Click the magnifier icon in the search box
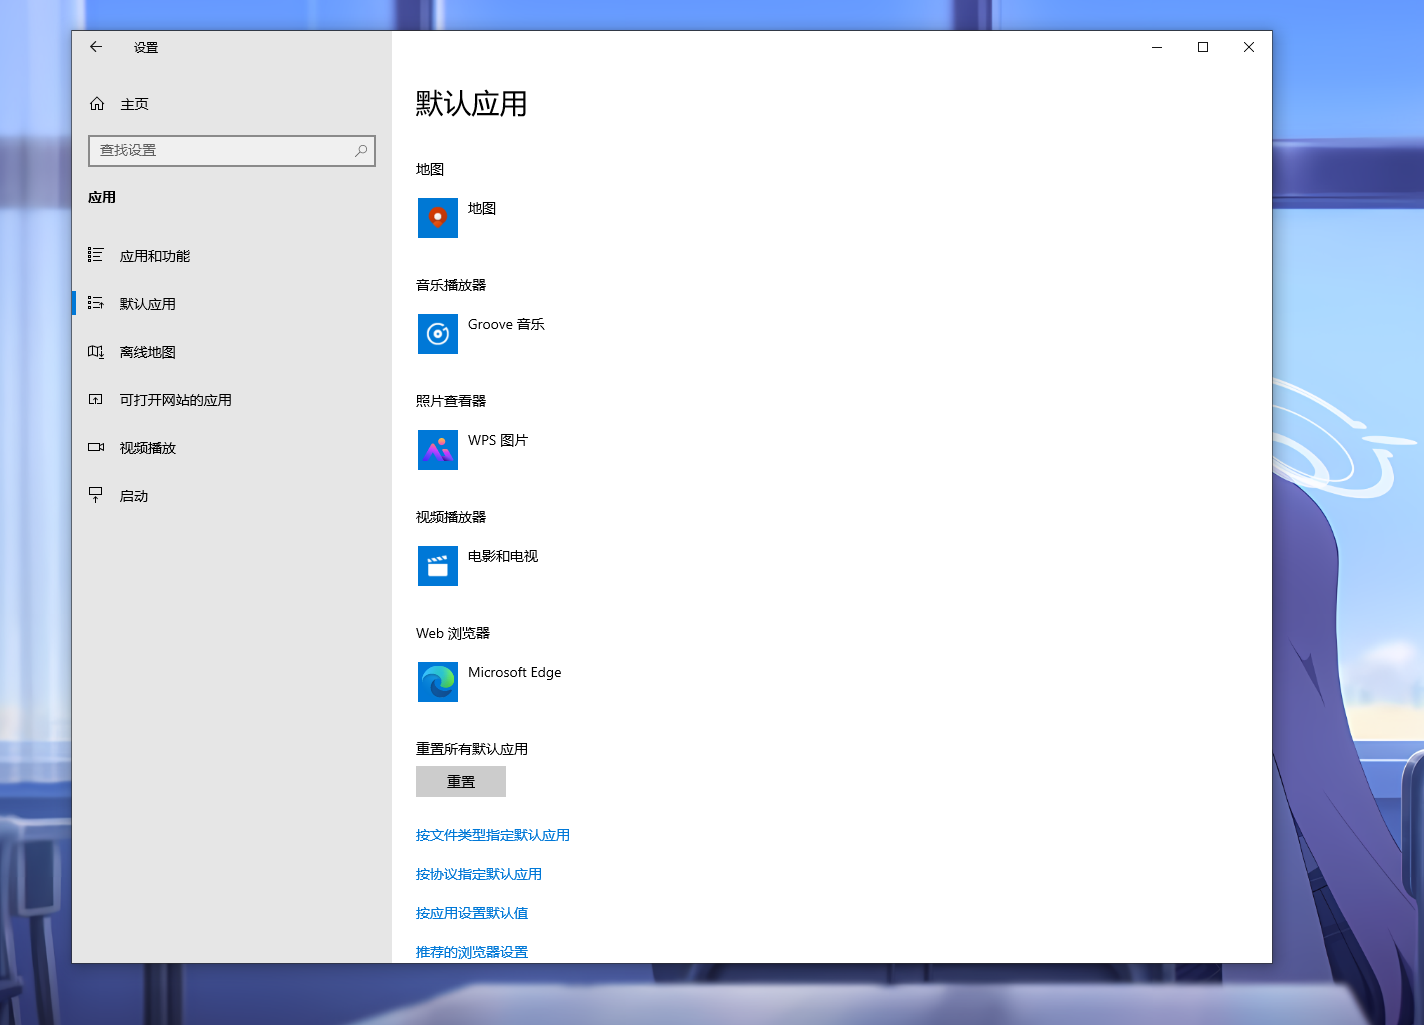The image size is (1424, 1025). (x=361, y=151)
